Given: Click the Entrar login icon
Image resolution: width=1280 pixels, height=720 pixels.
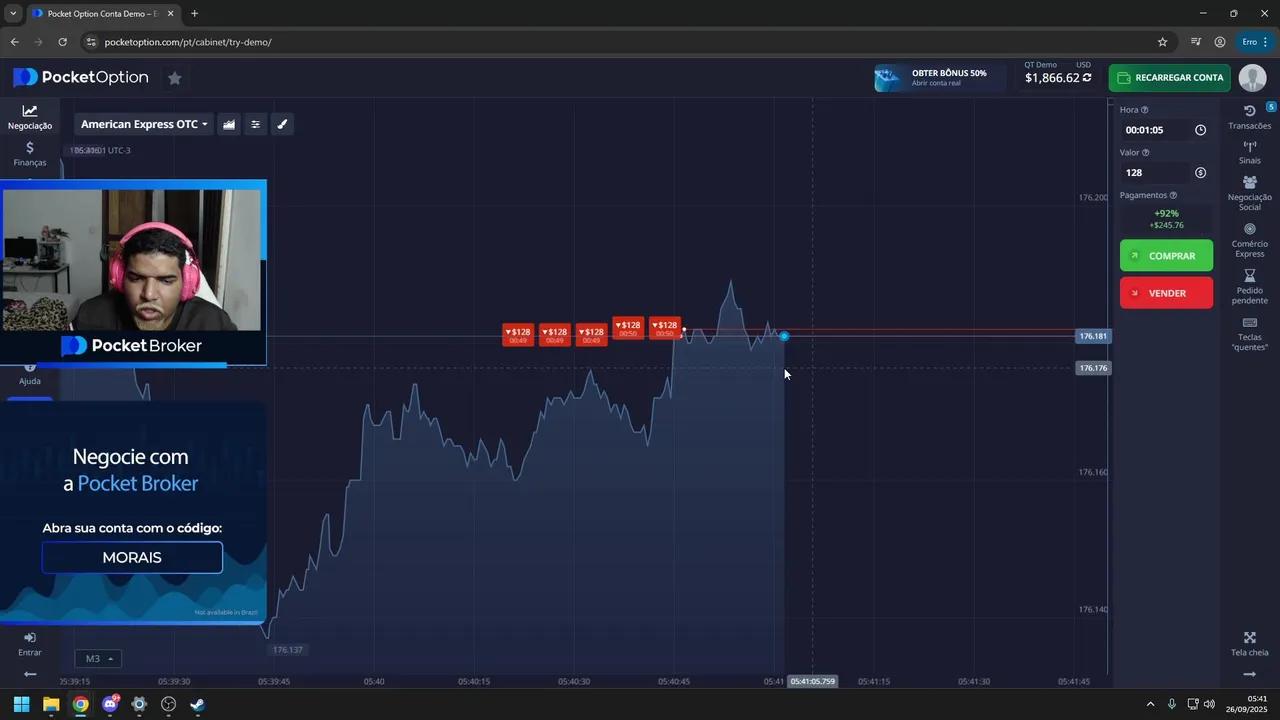Looking at the screenshot, I should (30, 644).
